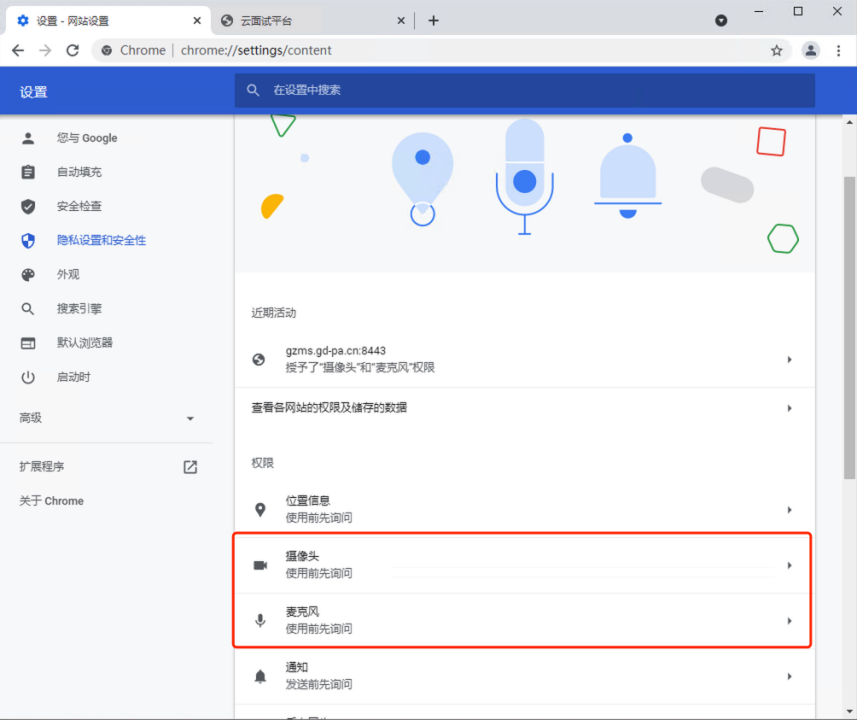Expand 通知 permission arrow
Viewport: 857px width, 720px height.
(x=789, y=676)
